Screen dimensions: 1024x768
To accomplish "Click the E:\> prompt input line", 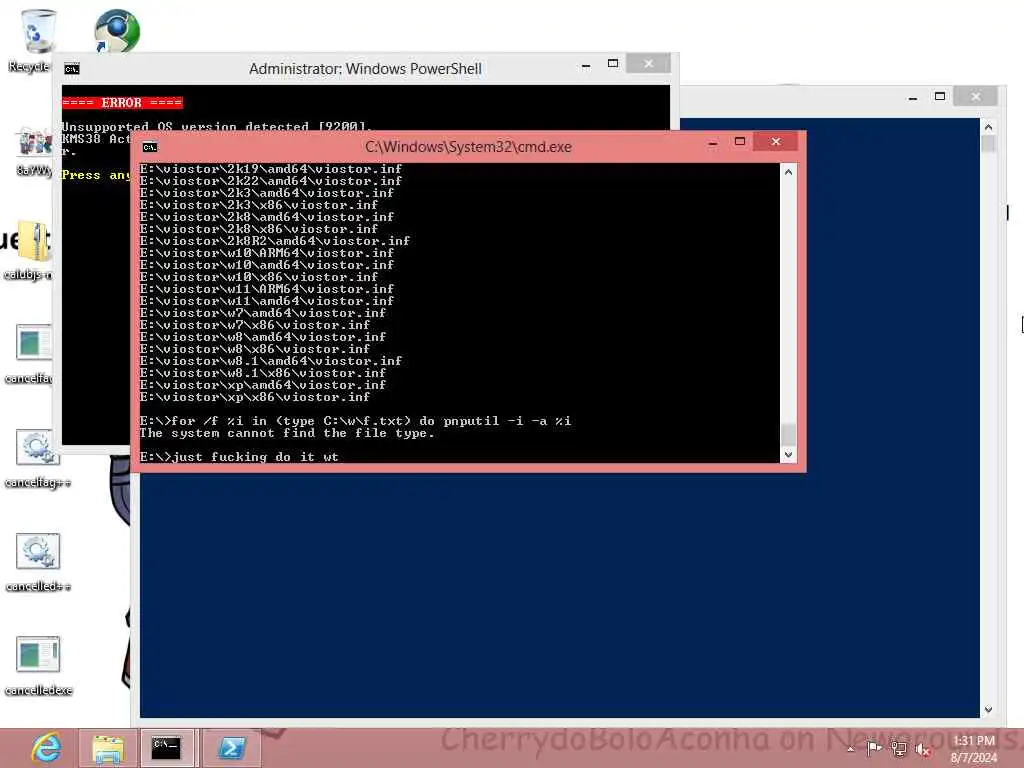I will (x=239, y=456).
